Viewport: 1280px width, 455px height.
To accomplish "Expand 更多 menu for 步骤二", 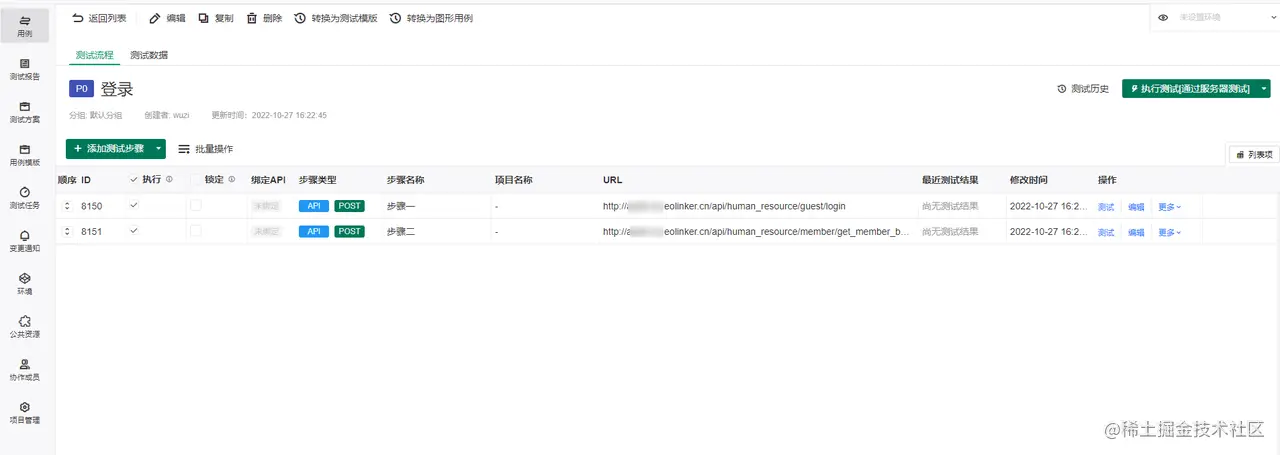I will click(1169, 232).
